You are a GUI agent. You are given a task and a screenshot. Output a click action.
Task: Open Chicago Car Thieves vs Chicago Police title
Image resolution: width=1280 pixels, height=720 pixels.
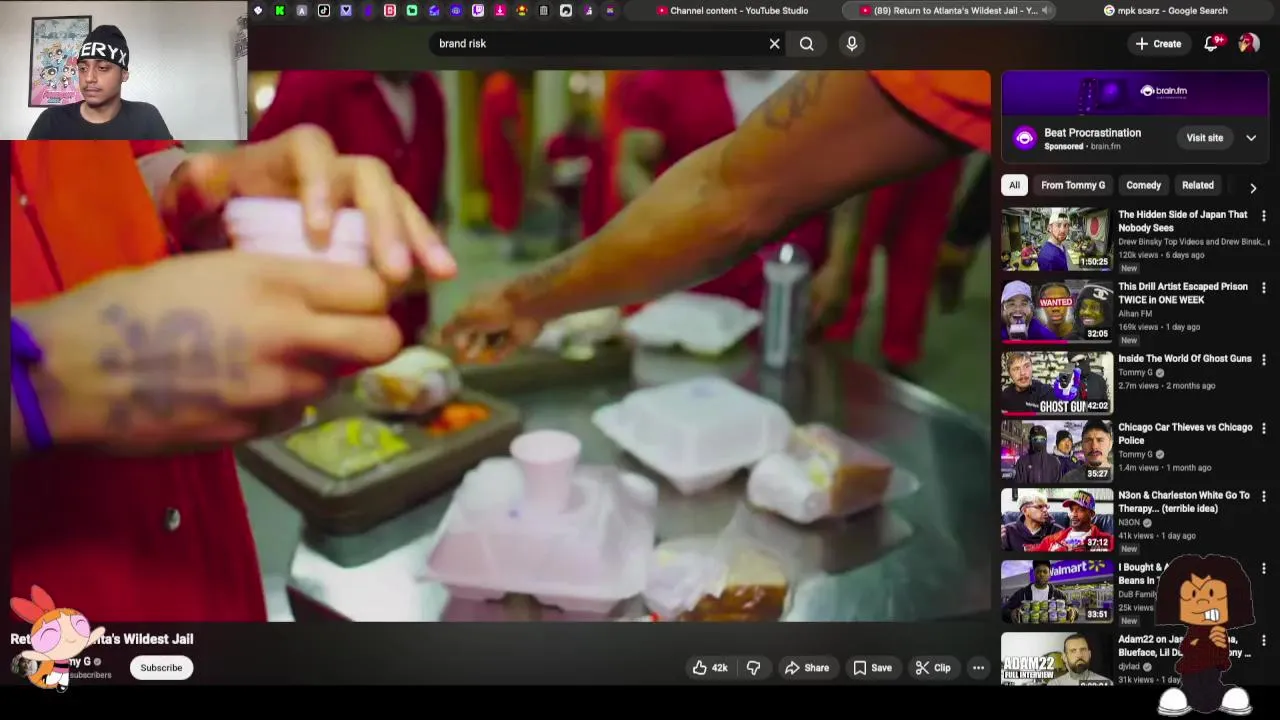1185,434
